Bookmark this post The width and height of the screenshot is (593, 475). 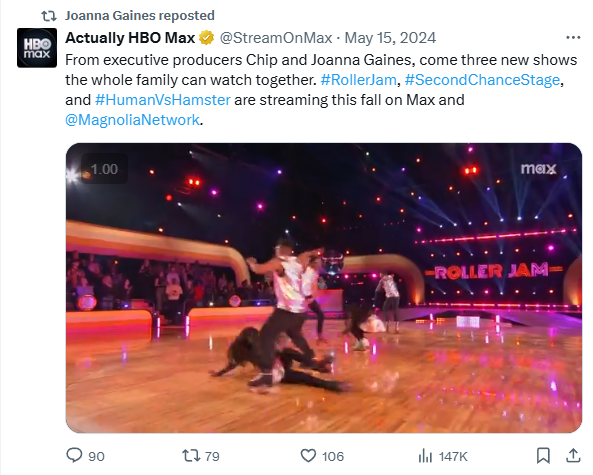pos(543,456)
